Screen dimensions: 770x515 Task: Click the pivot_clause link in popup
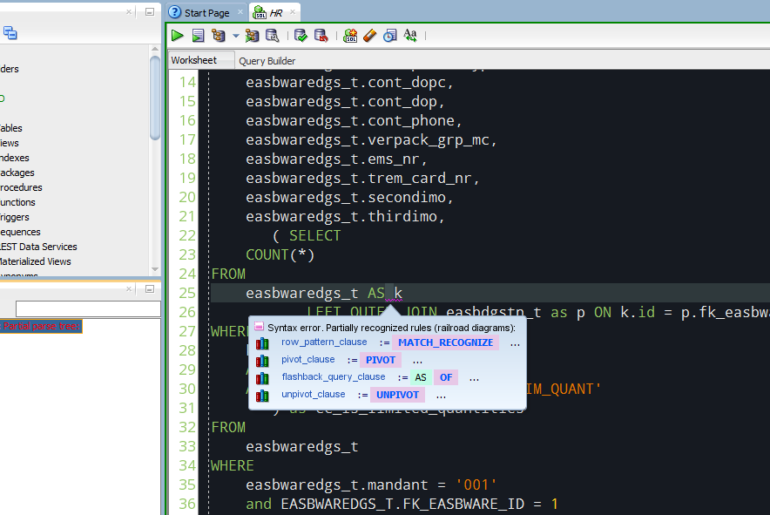click(x=307, y=359)
